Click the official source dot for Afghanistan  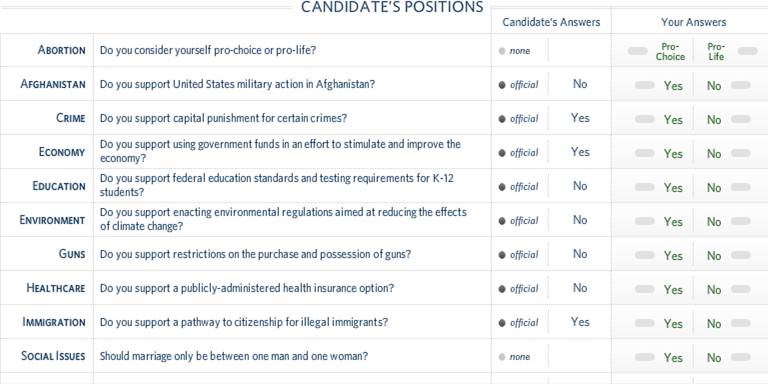coord(502,85)
